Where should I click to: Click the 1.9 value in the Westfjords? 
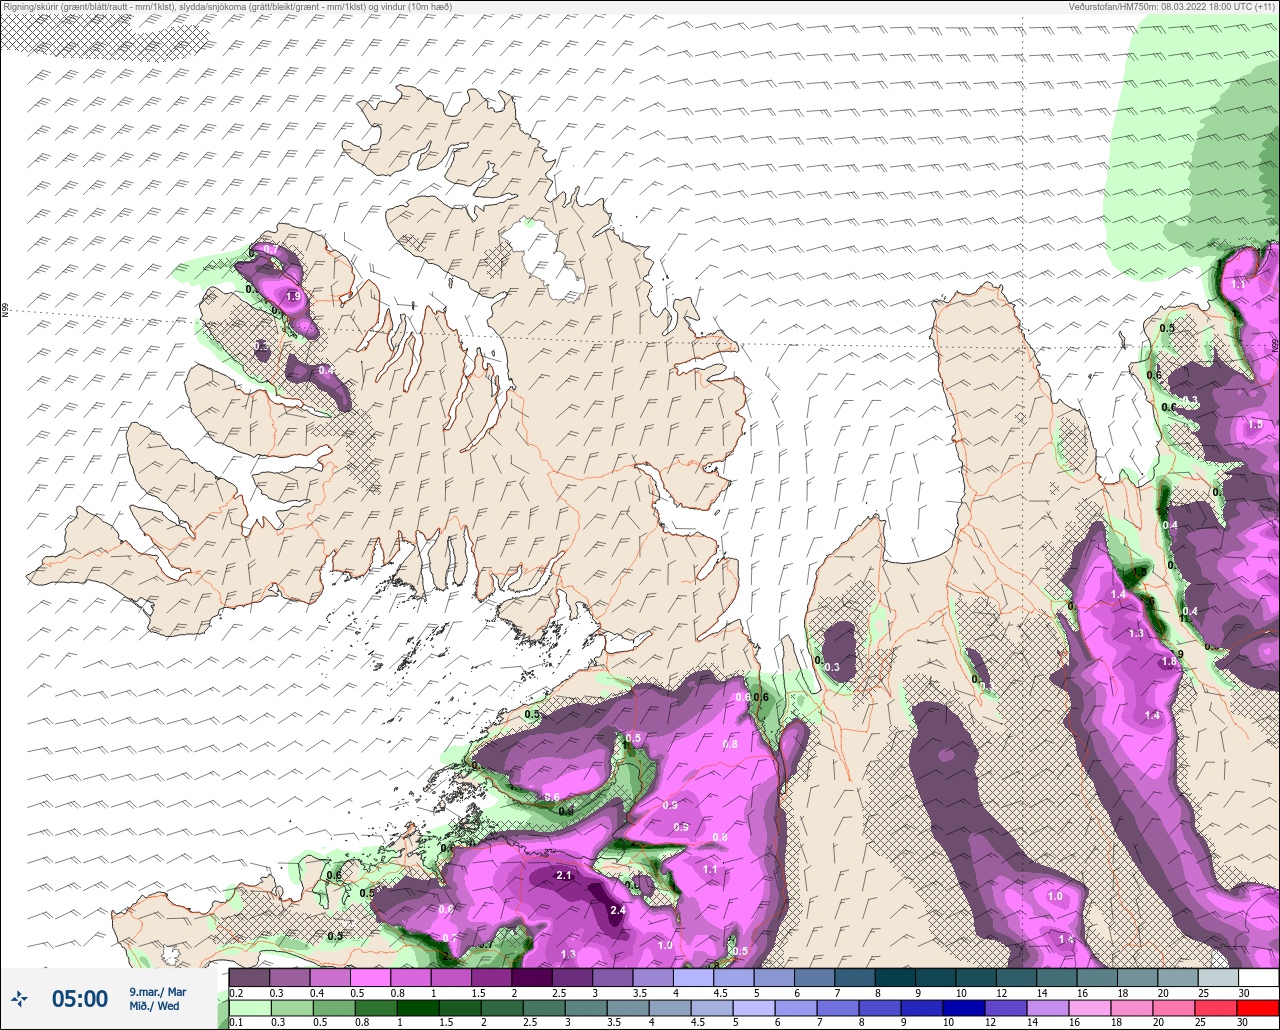pos(293,297)
